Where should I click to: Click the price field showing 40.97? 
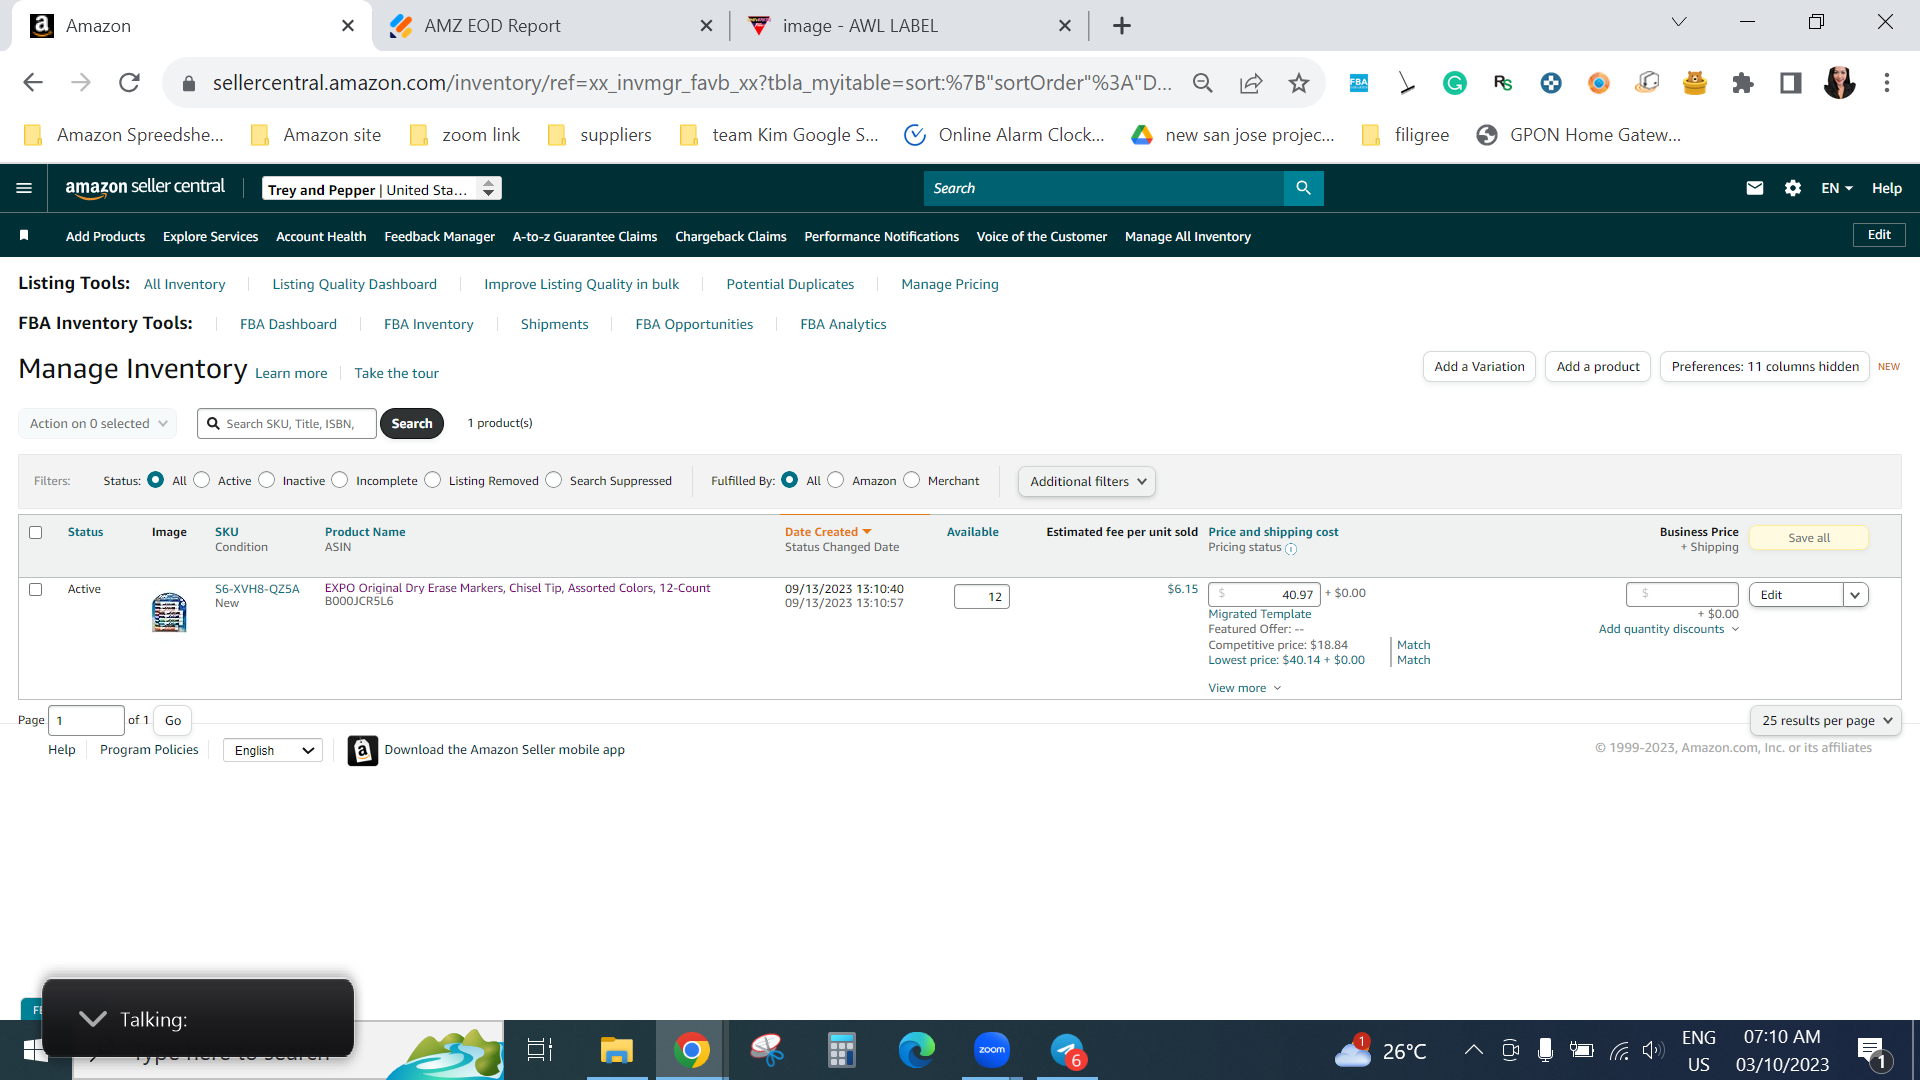tap(1264, 594)
